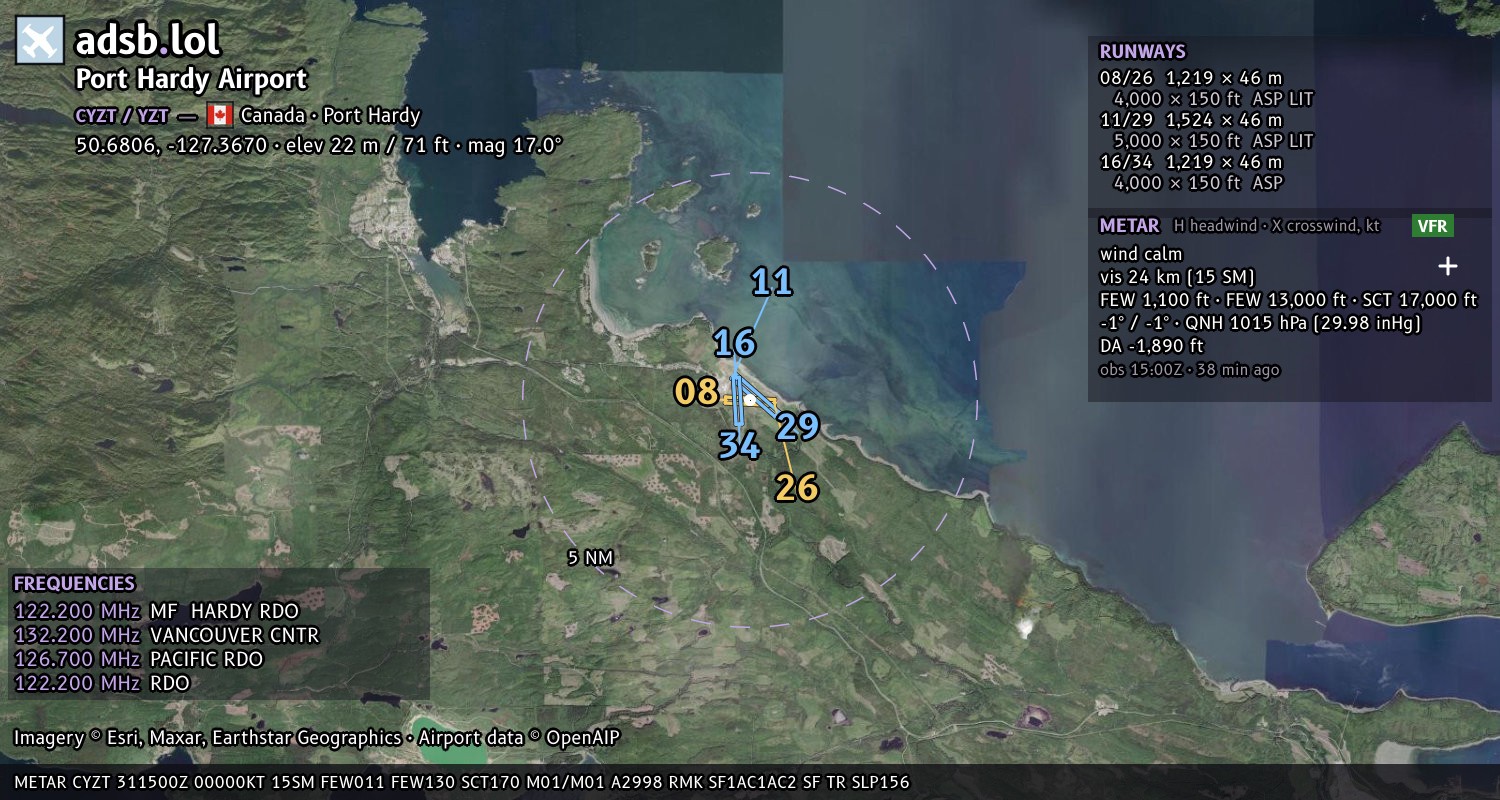Screen dimensions: 1500x800
Task: Click the CYZT / YZT airport code
Action: point(122,115)
